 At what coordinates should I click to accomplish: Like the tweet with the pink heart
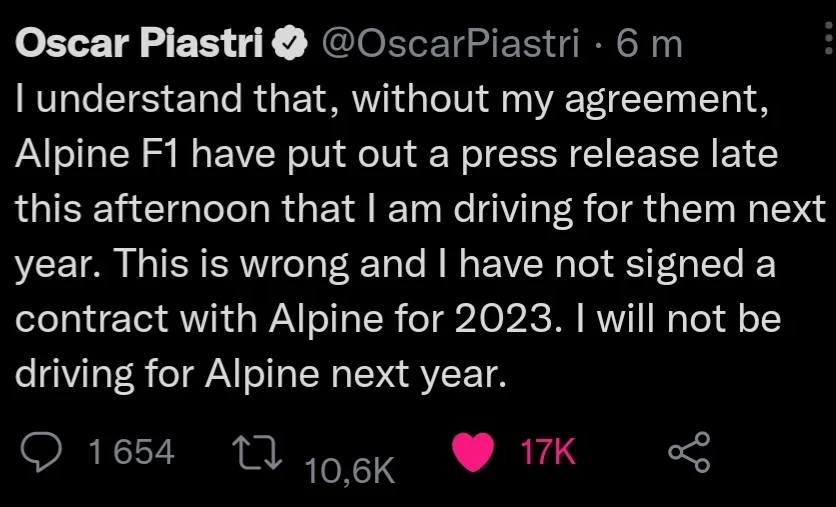pyautogui.click(x=473, y=452)
